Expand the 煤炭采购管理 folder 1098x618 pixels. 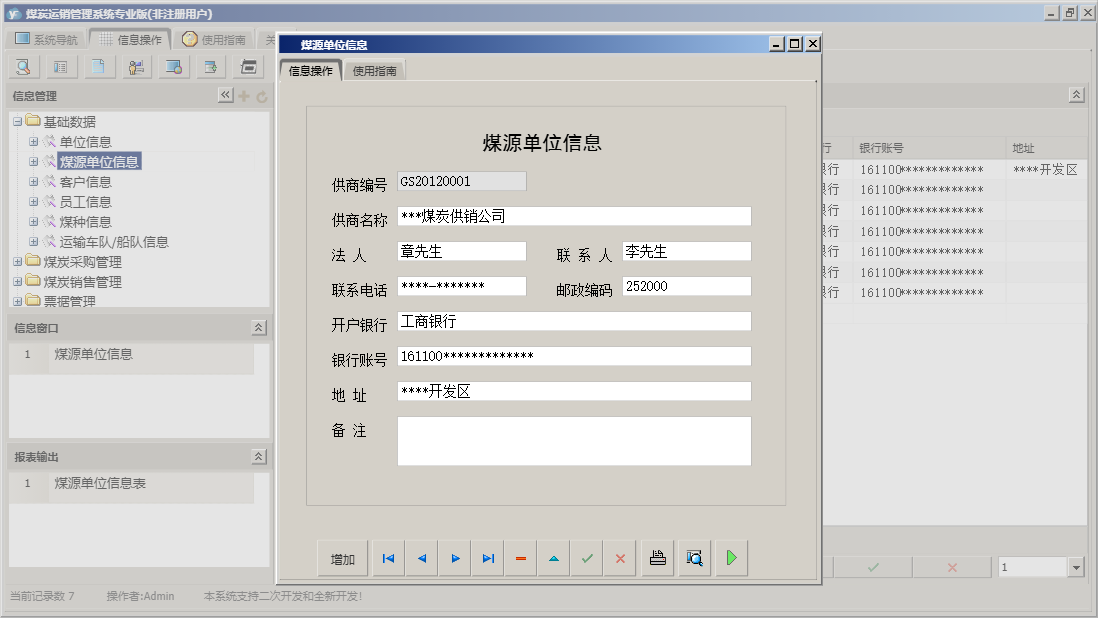pos(19,261)
